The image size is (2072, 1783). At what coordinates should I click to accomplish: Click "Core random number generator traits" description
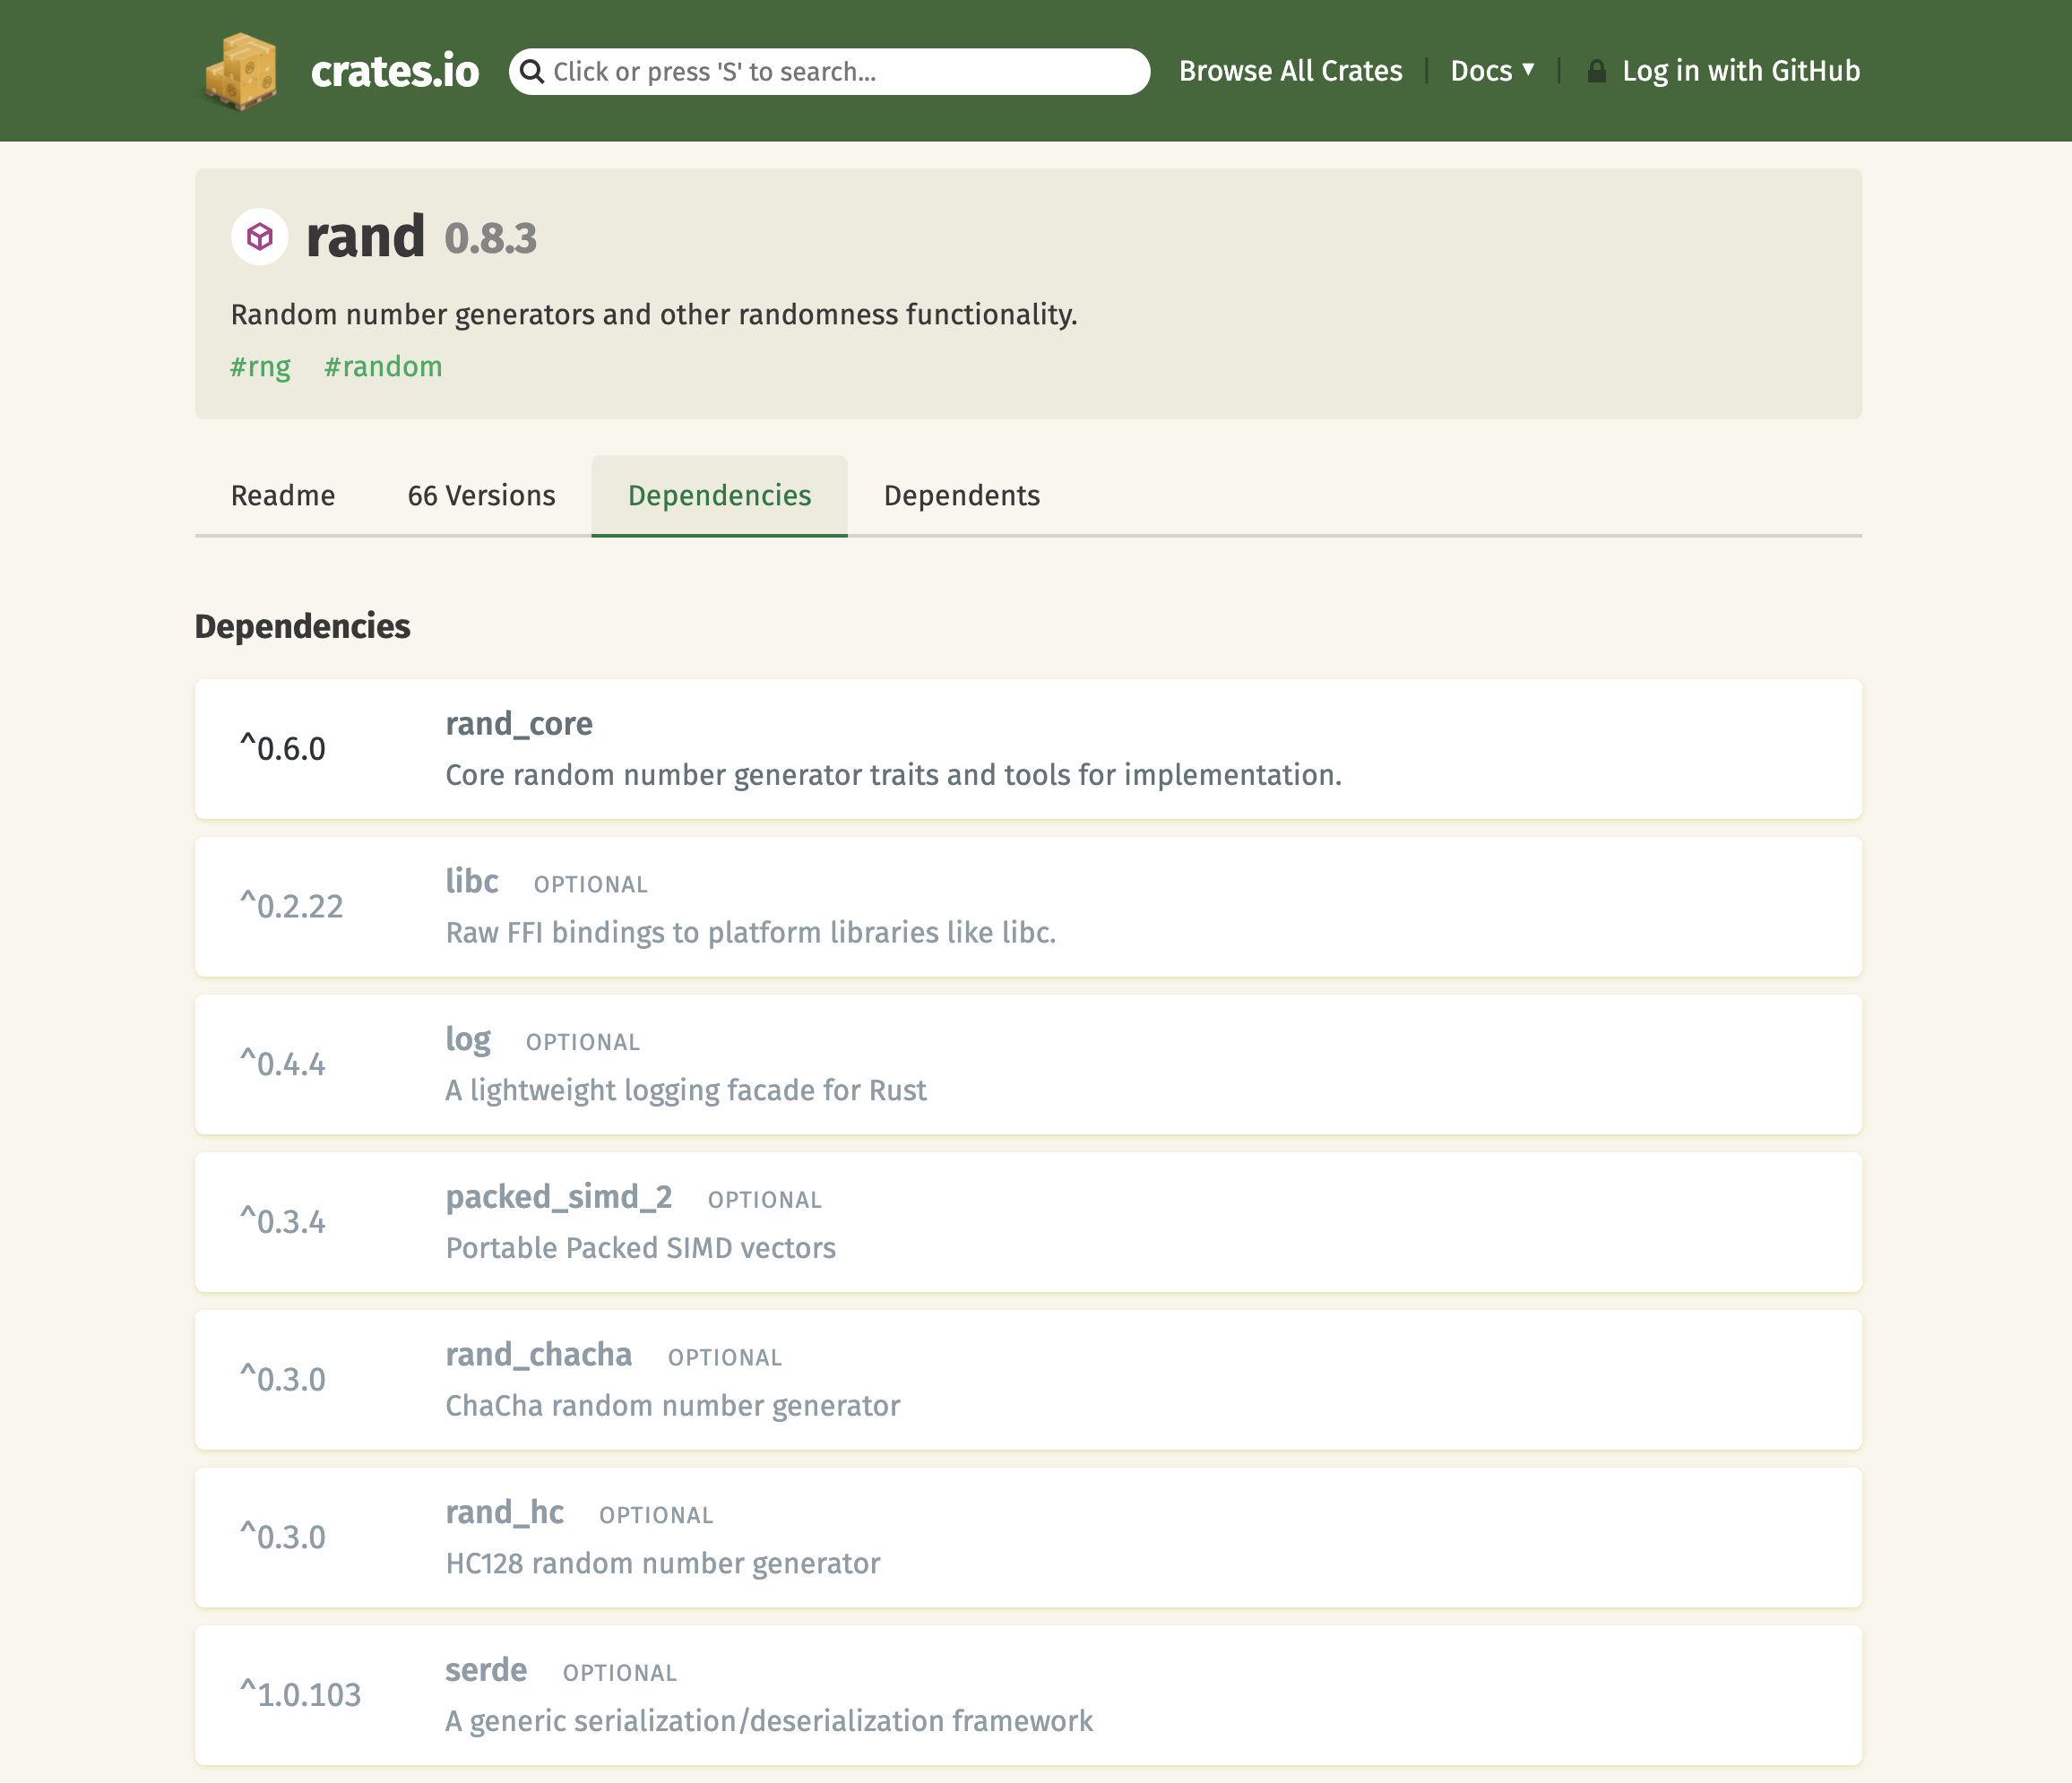pyautogui.click(x=893, y=775)
